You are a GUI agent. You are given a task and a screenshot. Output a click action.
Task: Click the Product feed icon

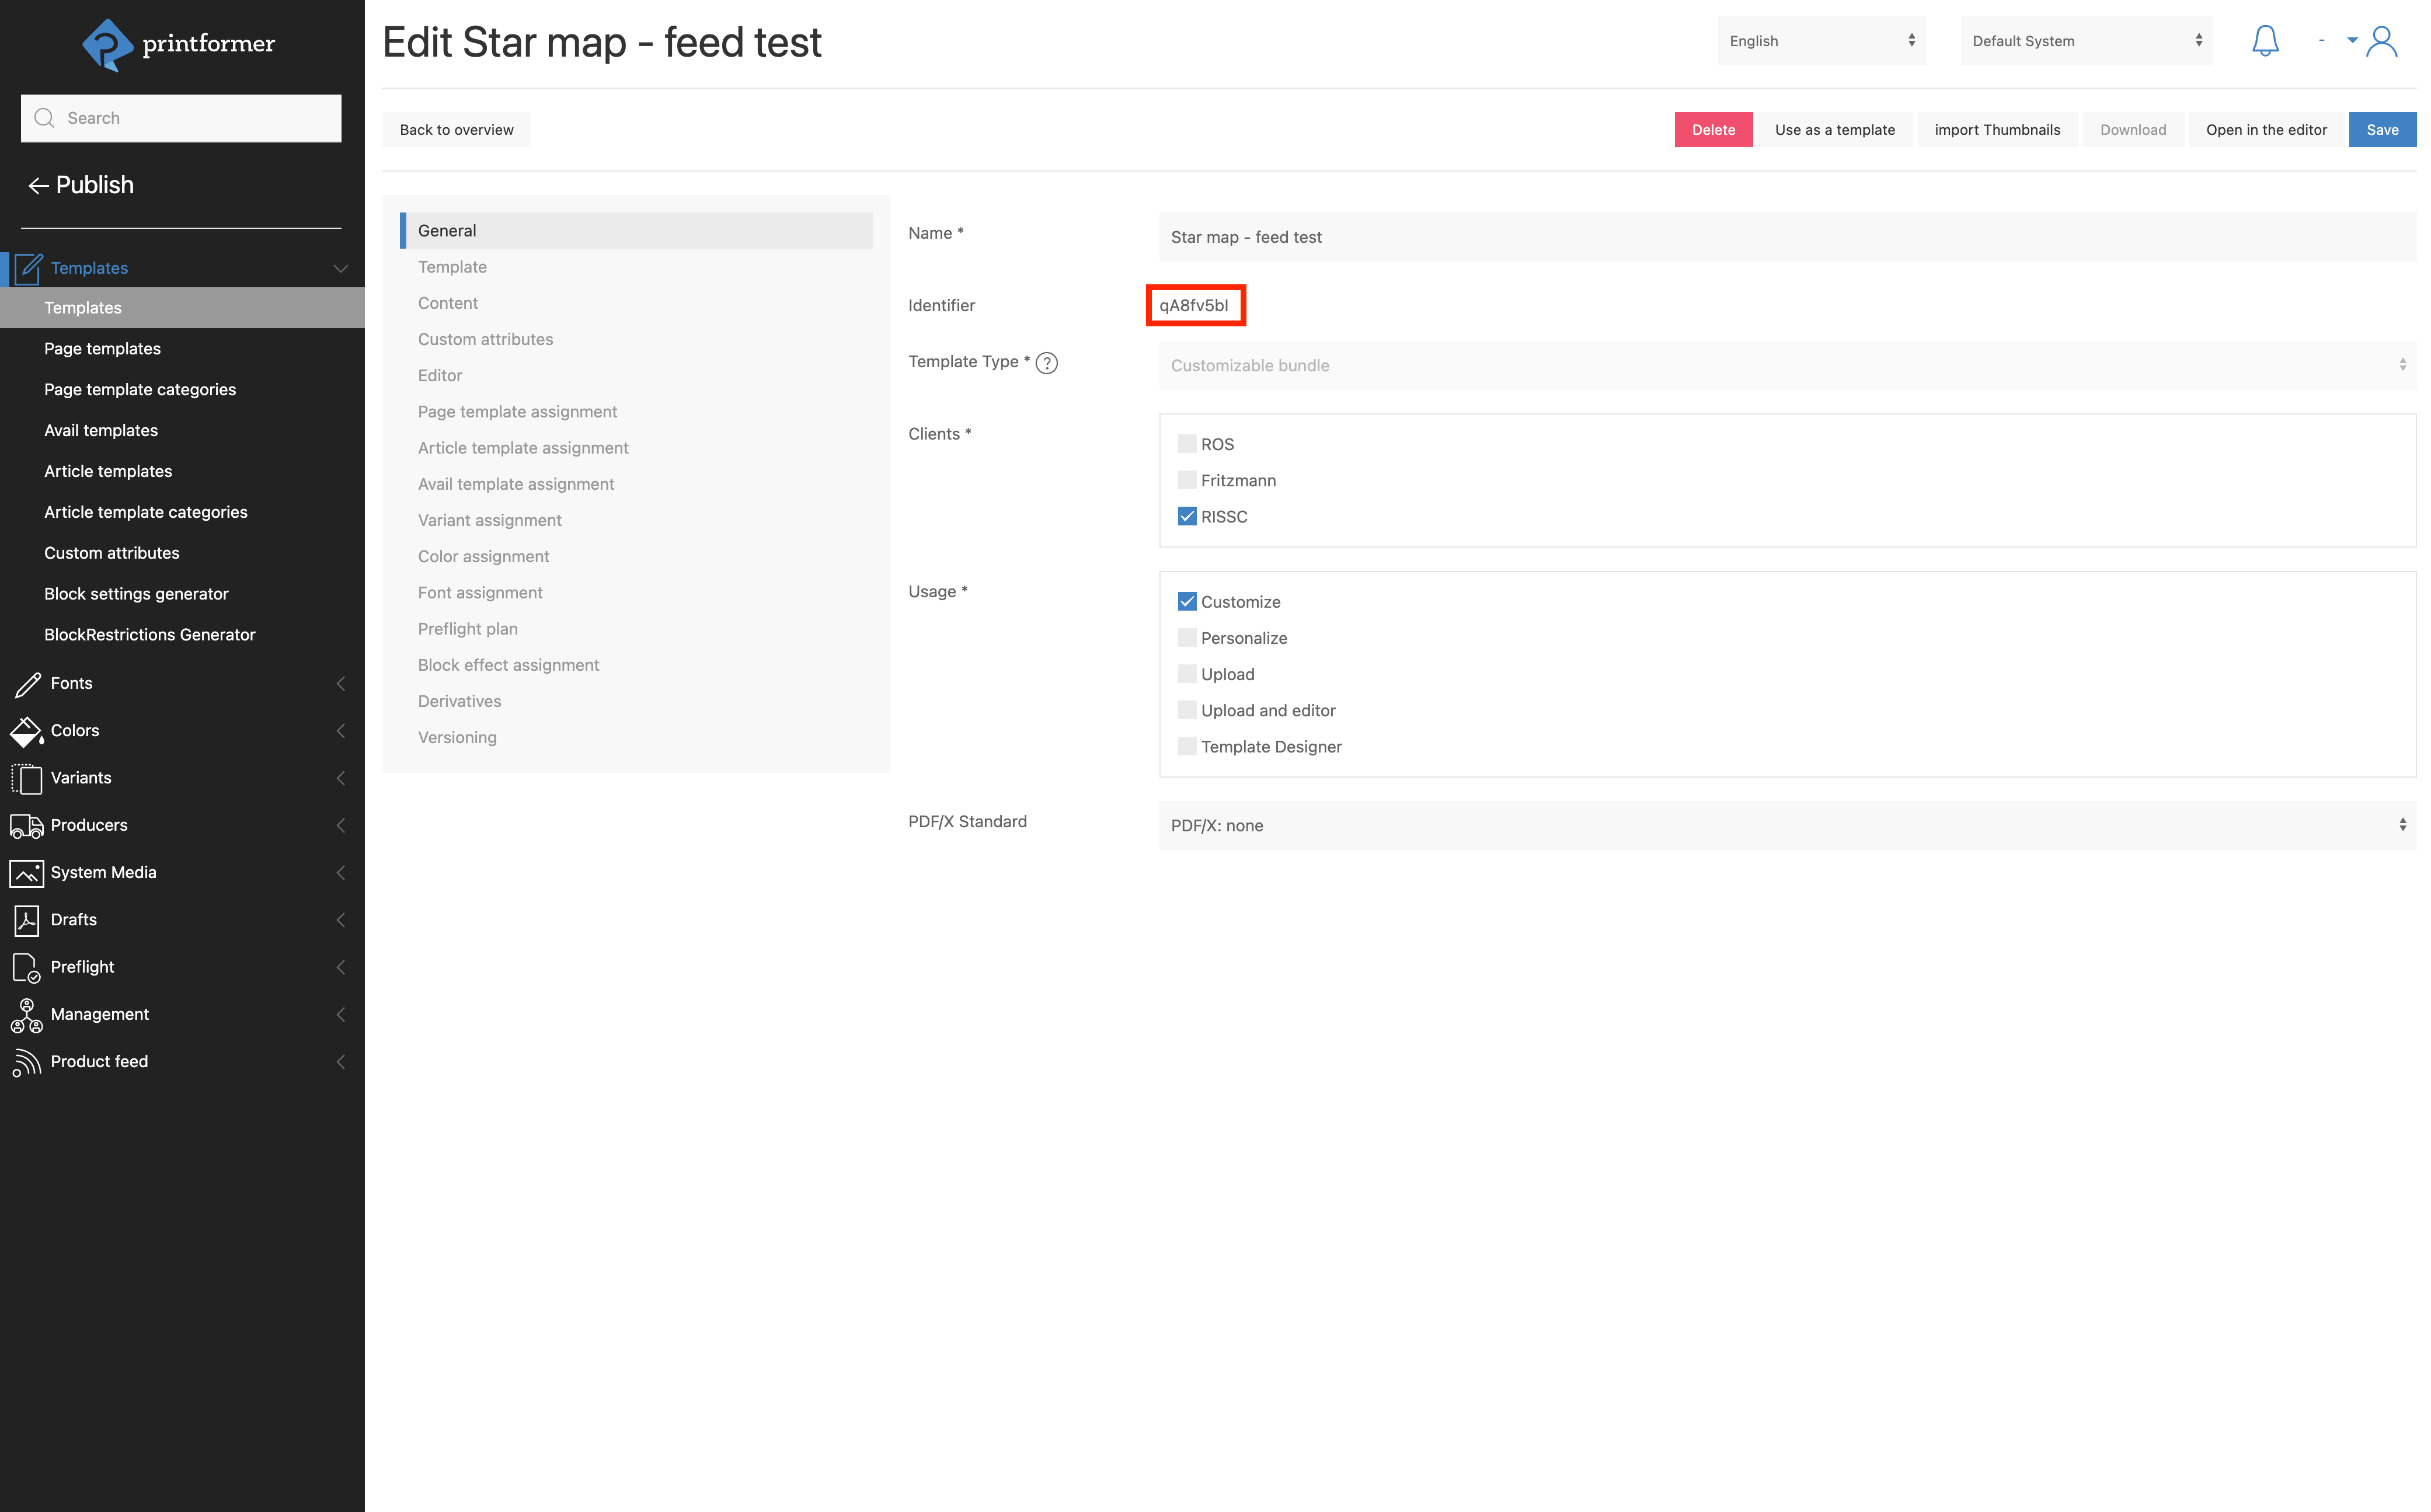[x=26, y=1062]
